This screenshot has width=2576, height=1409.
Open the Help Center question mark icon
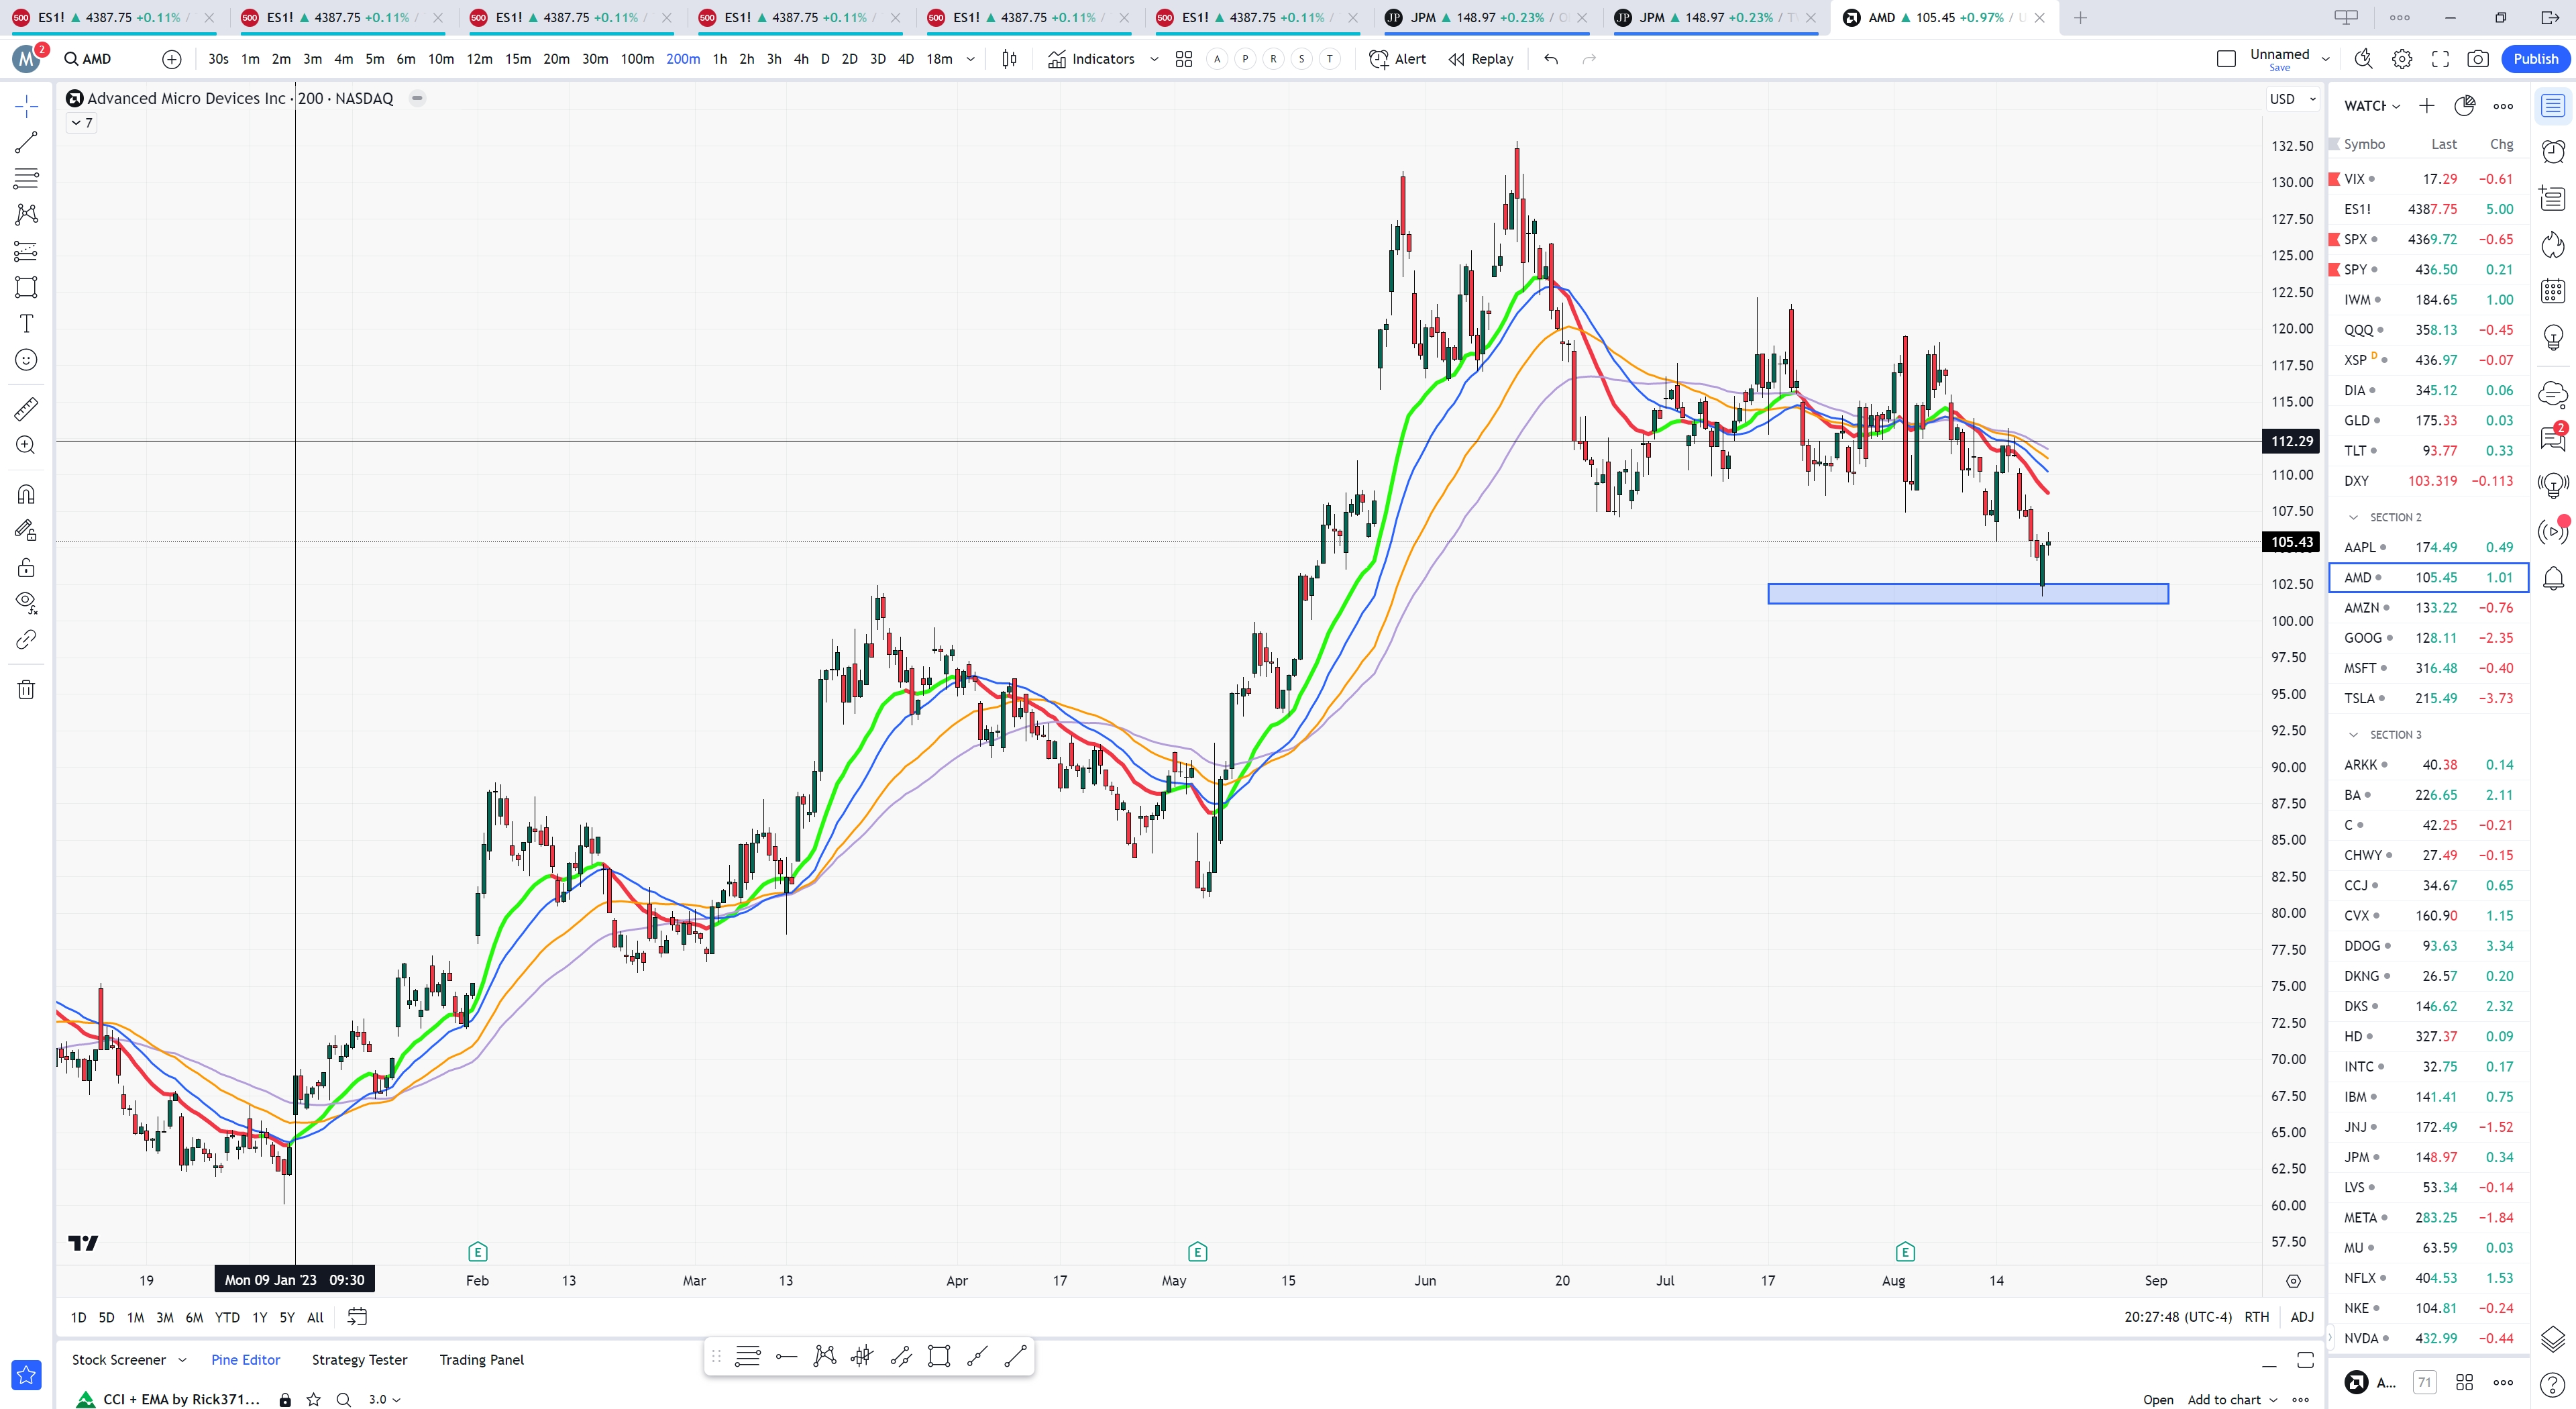pos(2553,1384)
